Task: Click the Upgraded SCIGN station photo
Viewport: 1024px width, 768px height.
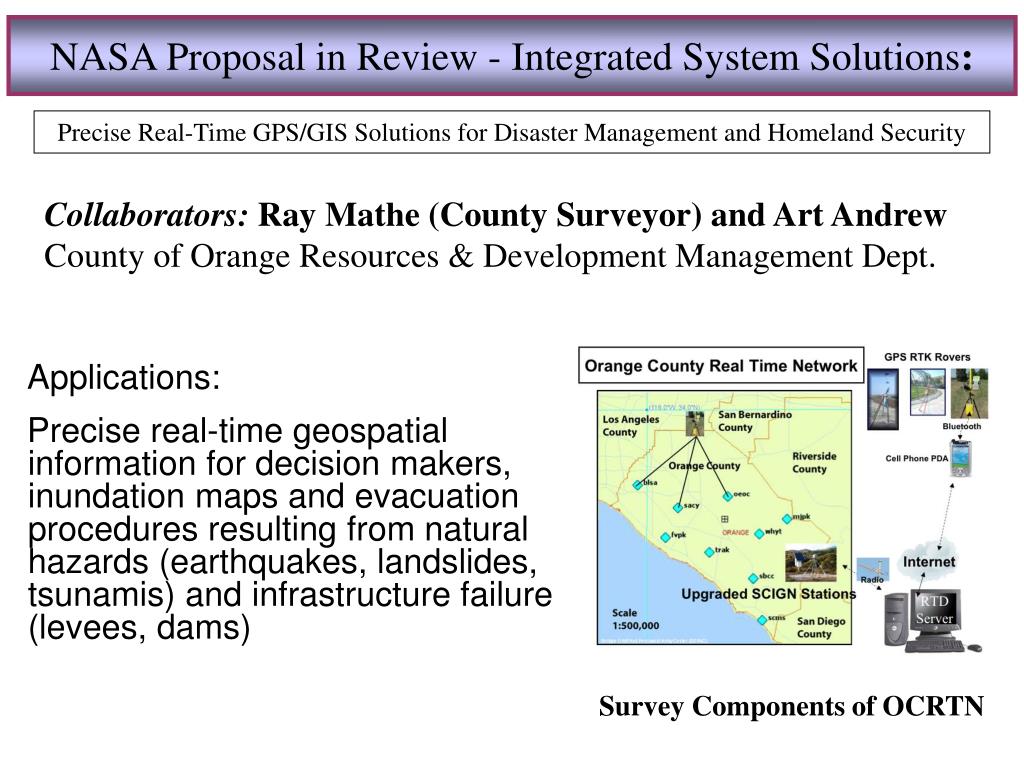Action: pyautogui.click(x=810, y=563)
